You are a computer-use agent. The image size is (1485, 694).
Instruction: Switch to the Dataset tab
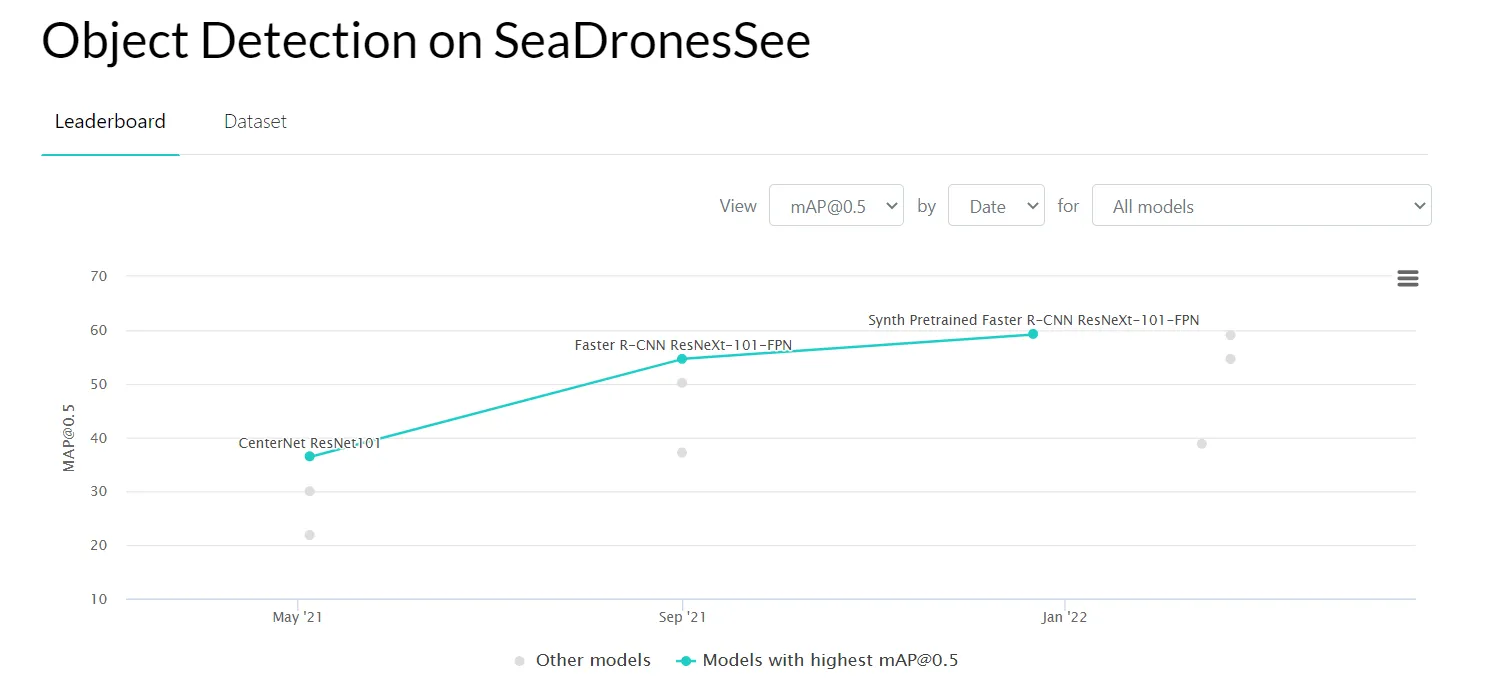point(255,122)
